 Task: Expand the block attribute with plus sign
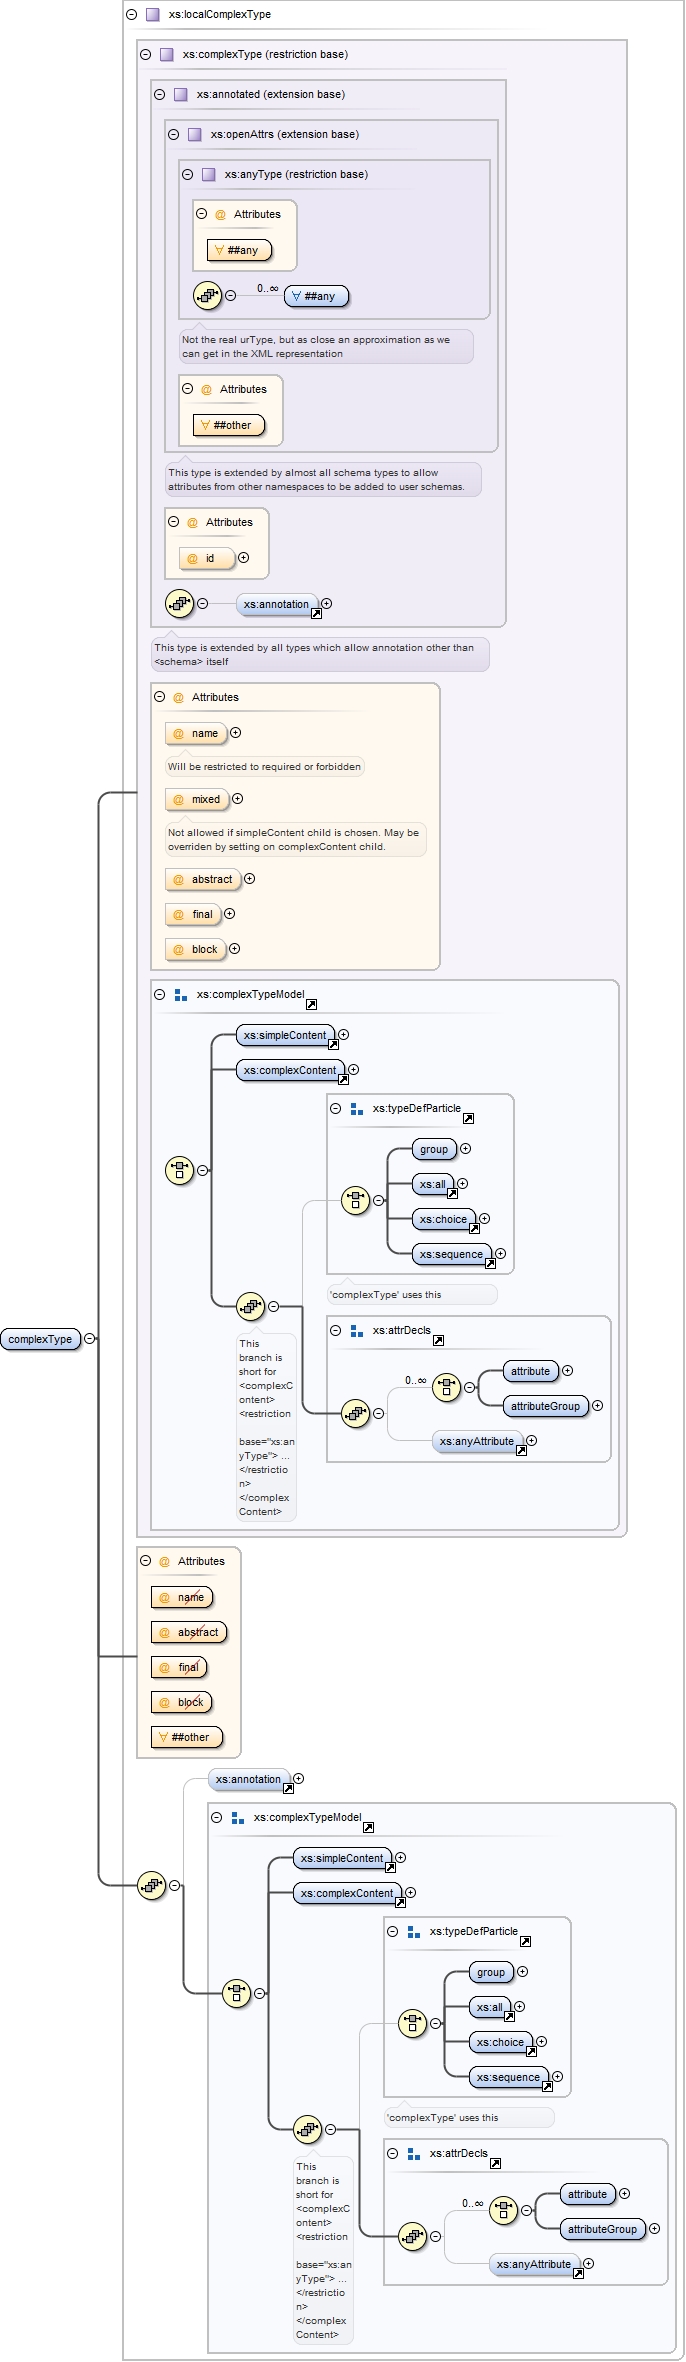(x=234, y=949)
